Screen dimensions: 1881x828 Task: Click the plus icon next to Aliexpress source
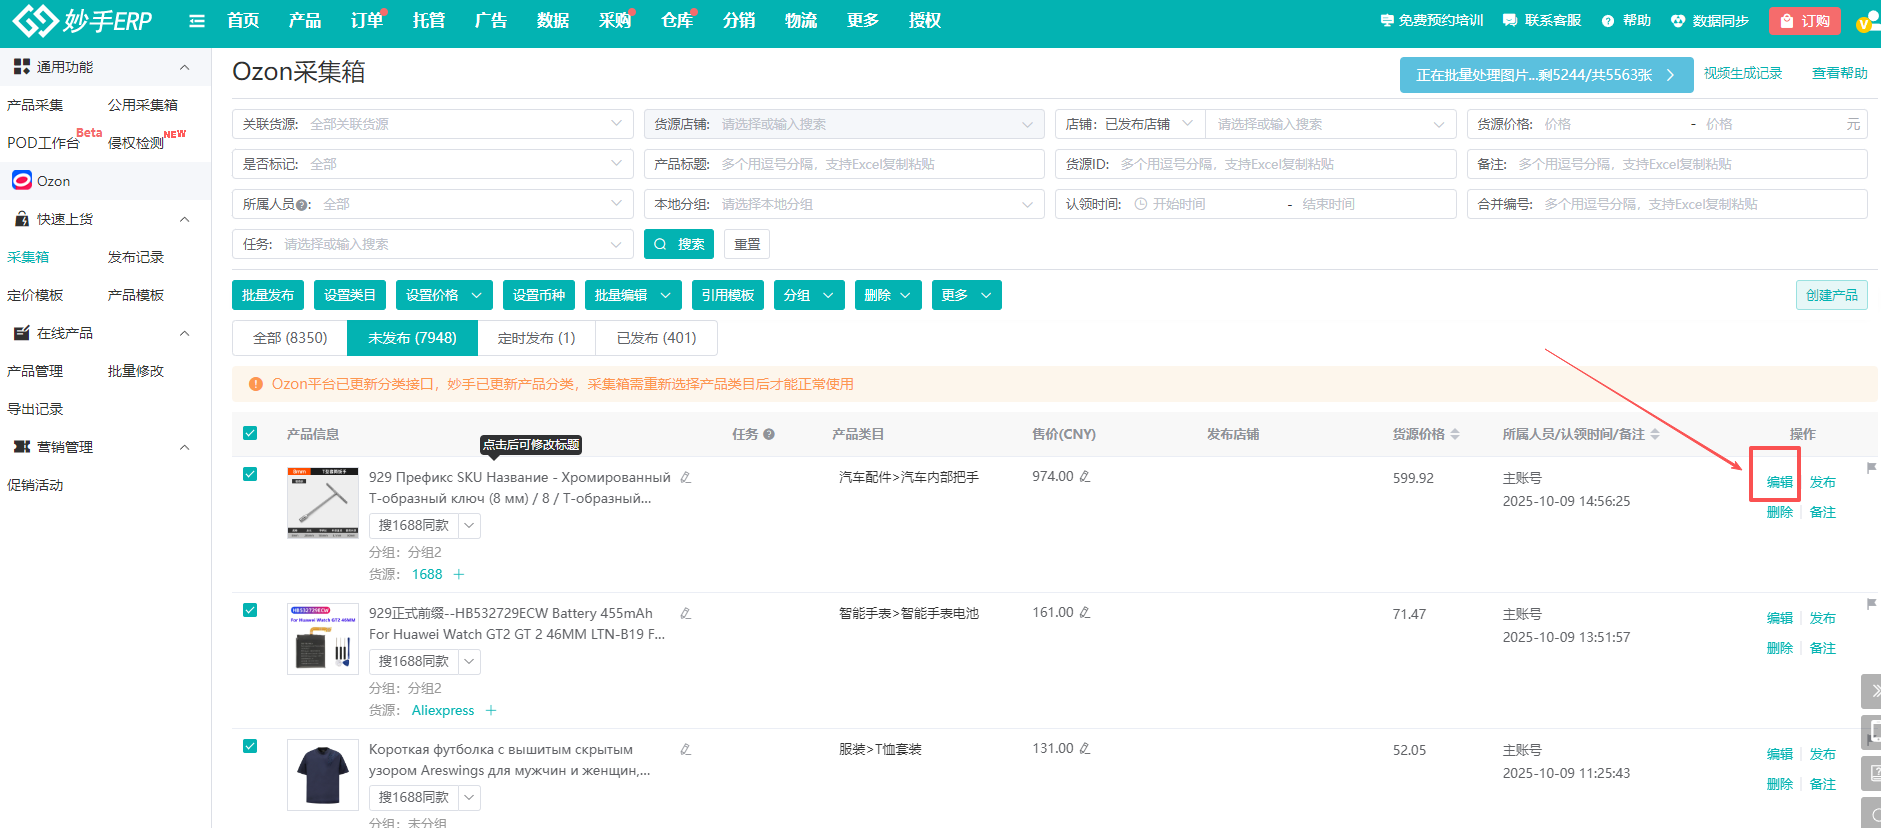click(x=491, y=711)
